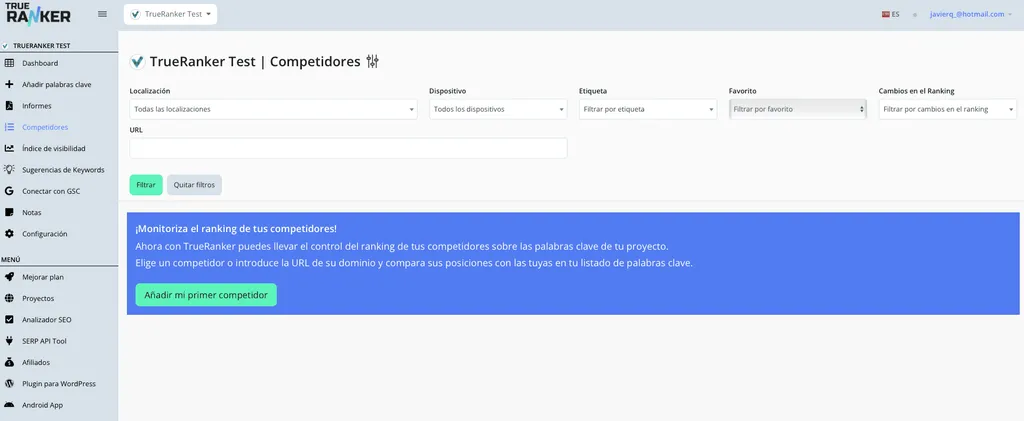The width and height of the screenshot is (1024, 421).
Task: Open Filtrar por cambios en el ranking dropdown
Action: (948, 109)
